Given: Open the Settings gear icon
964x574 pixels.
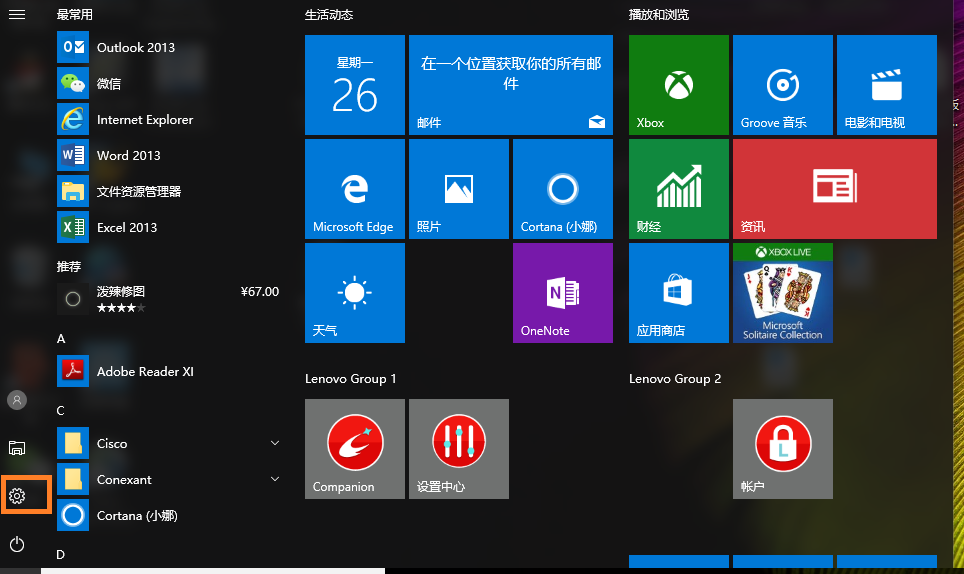Looking at the screenshot, I should tap(17, 496).
